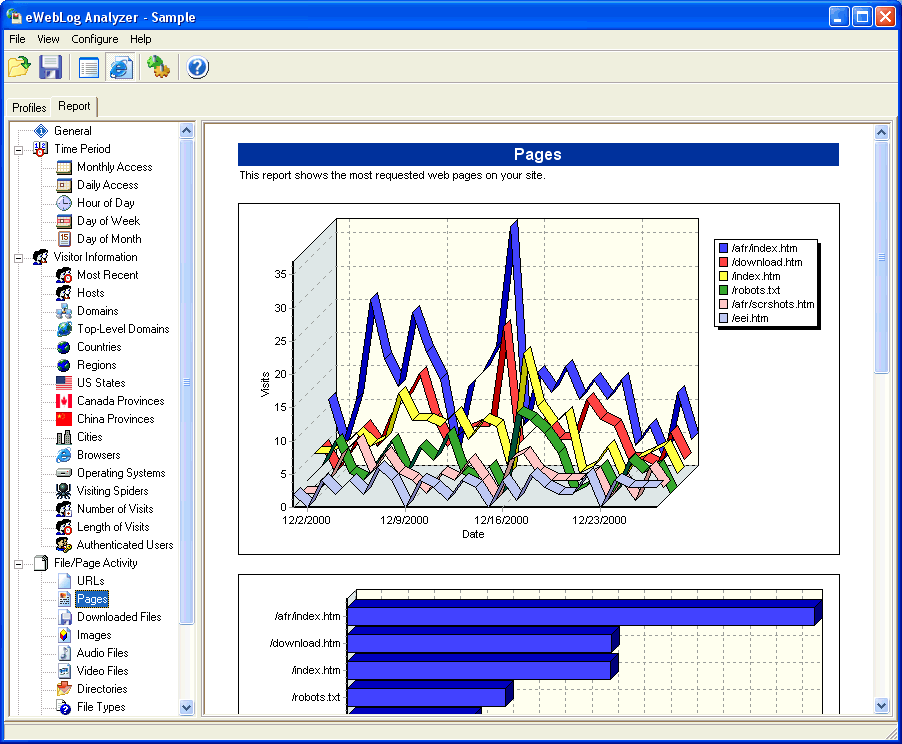The width and height of the screenshot is (902, 744).
Task: Click the Canada Provinces flag icon
Action: tap(64, 401)
